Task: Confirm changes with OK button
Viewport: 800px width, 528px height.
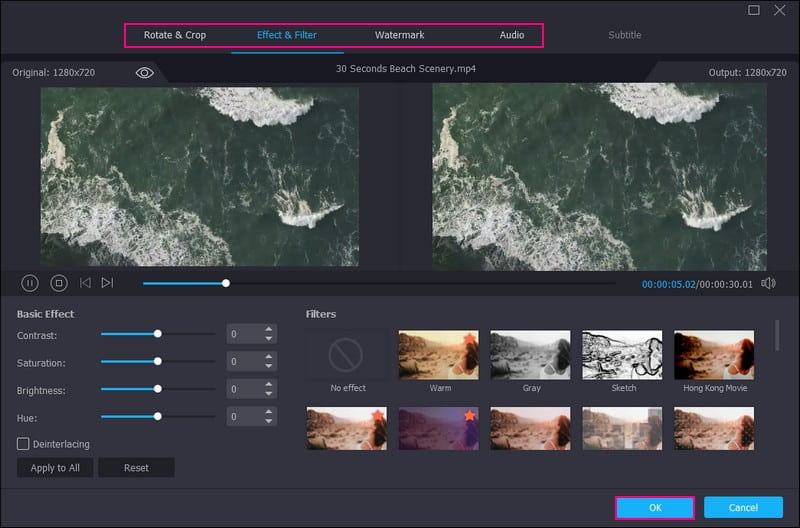Action: (x=655, y=508)
